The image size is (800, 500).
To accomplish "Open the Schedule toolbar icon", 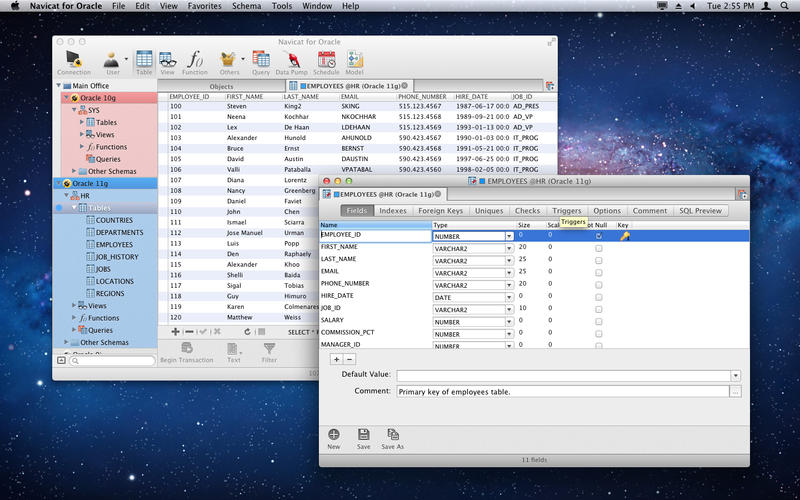I will 326,63.
